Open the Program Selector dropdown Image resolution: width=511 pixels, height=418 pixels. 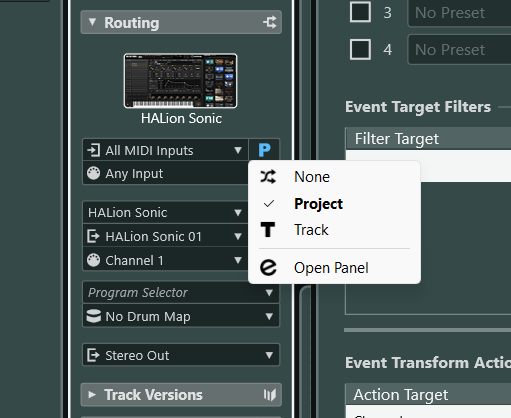click(x=181, y=292)
